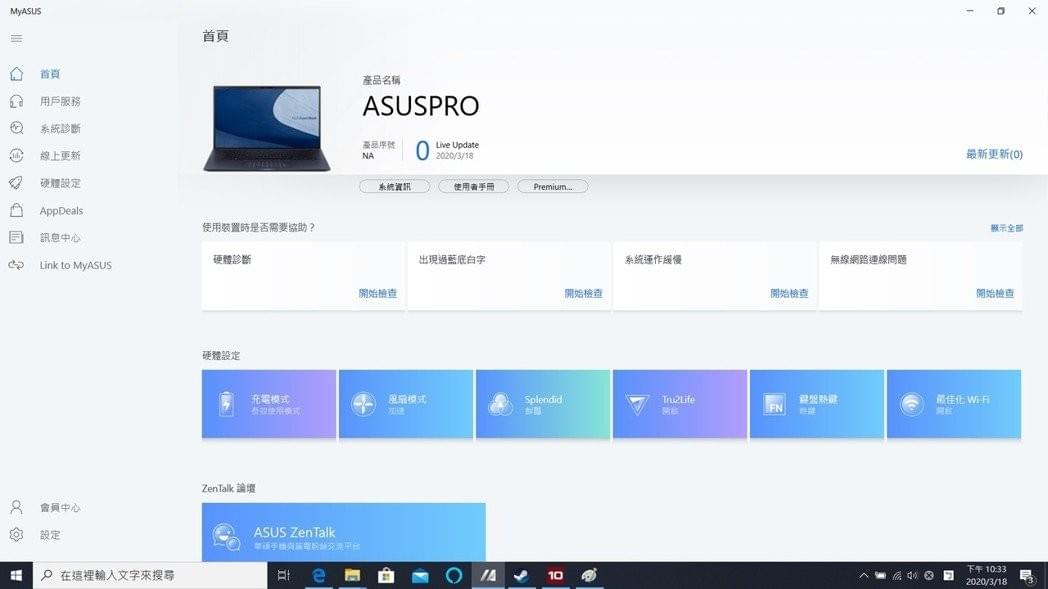This screenshot has width=1048, height=589.
Task: Launch Microsoft Edge from the taskbar
Action: [319, 575]
